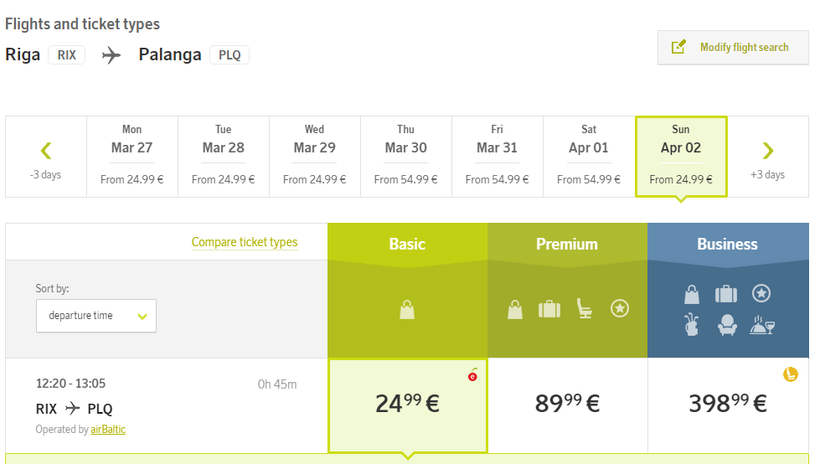820x464 pixels.
Task: Click the hand bag icon under Basic
Action: (407, 309)
